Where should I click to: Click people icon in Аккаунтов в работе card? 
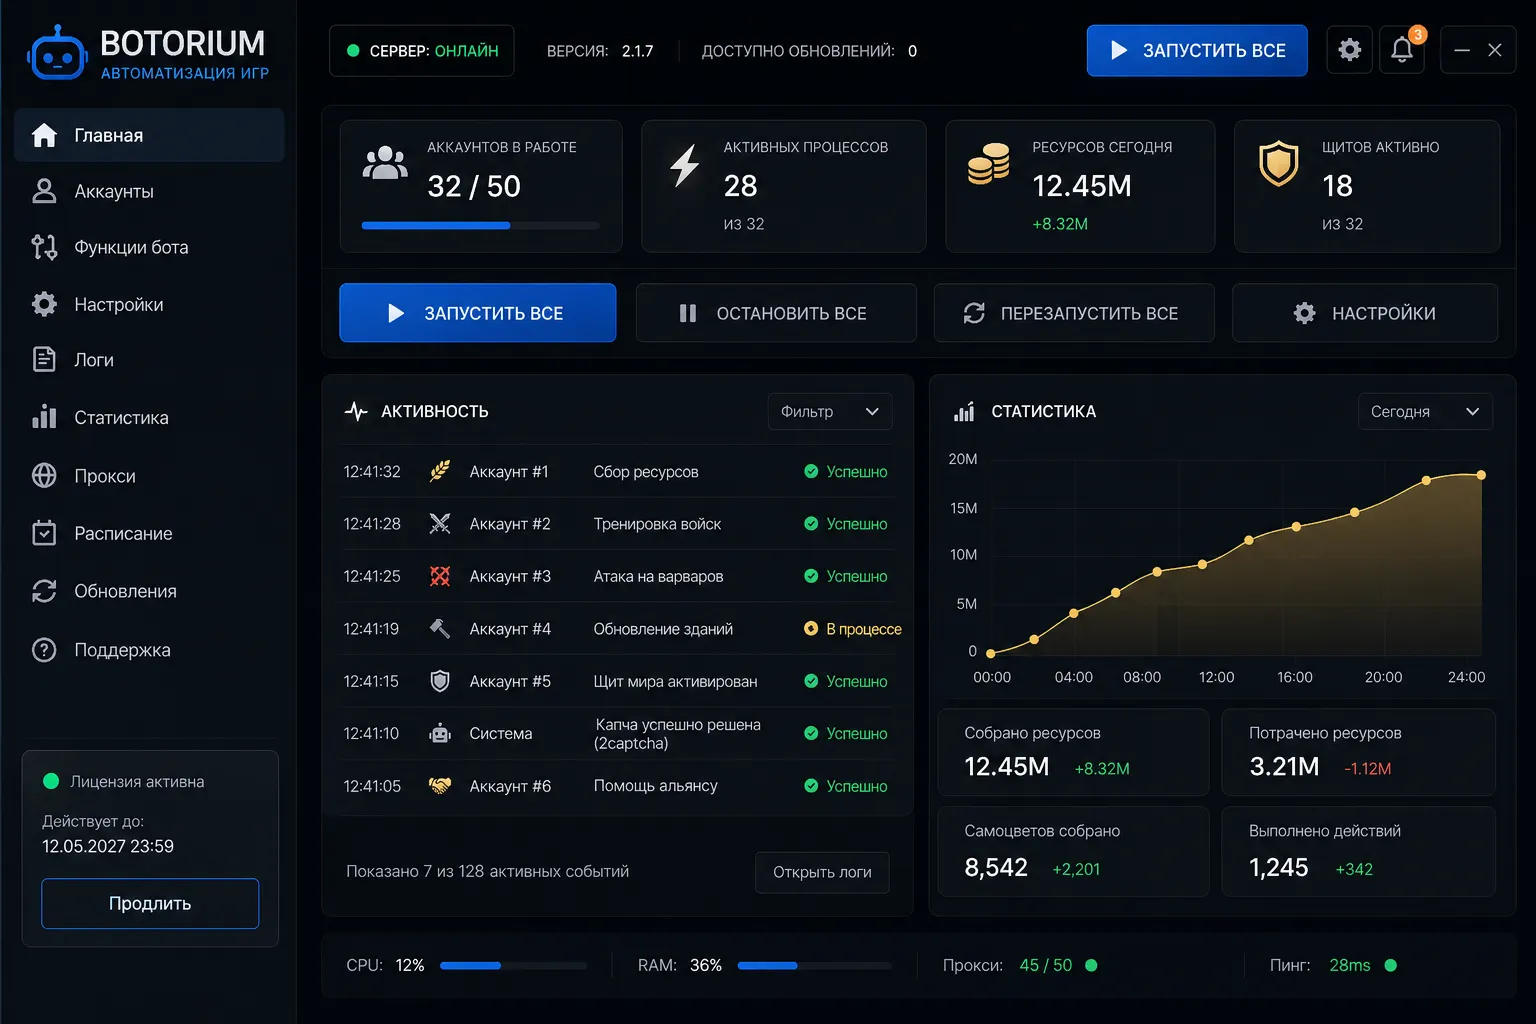click(x=385, y=163)
